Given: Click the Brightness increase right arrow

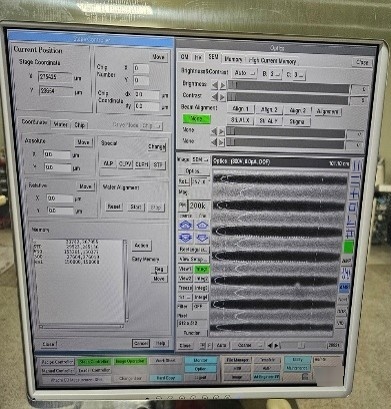Looking at the screenshot, I should [x=222, y=85].
